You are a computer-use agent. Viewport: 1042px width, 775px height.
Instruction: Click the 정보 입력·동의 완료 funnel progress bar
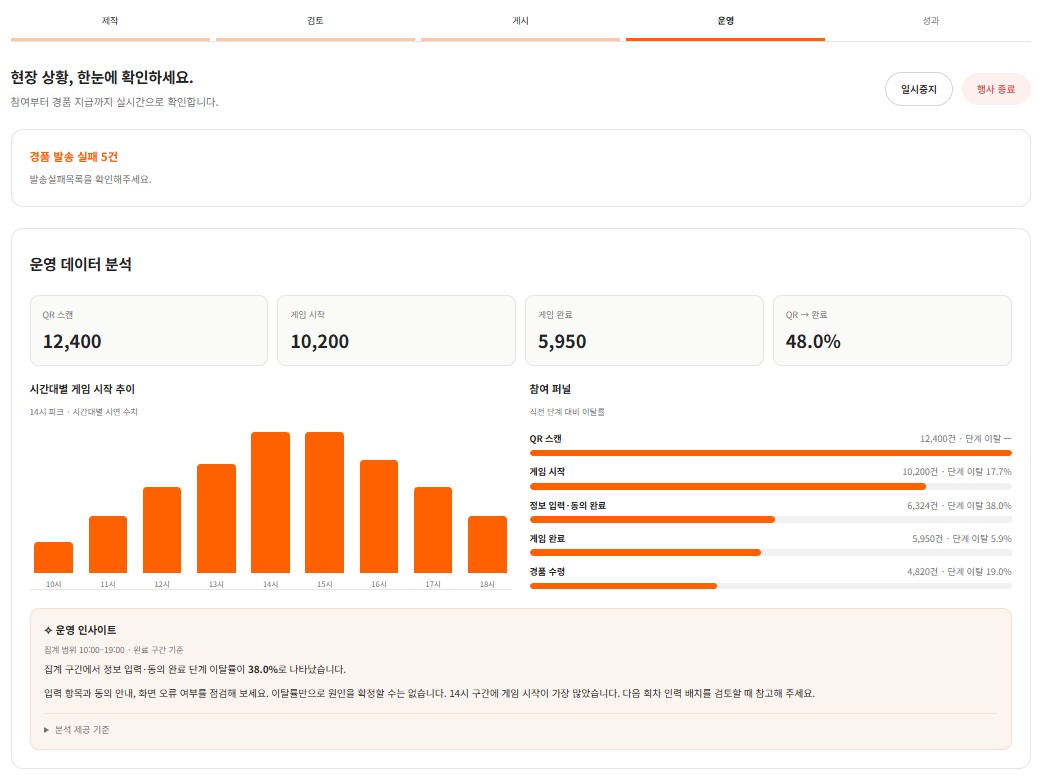[x=770, y=520]
